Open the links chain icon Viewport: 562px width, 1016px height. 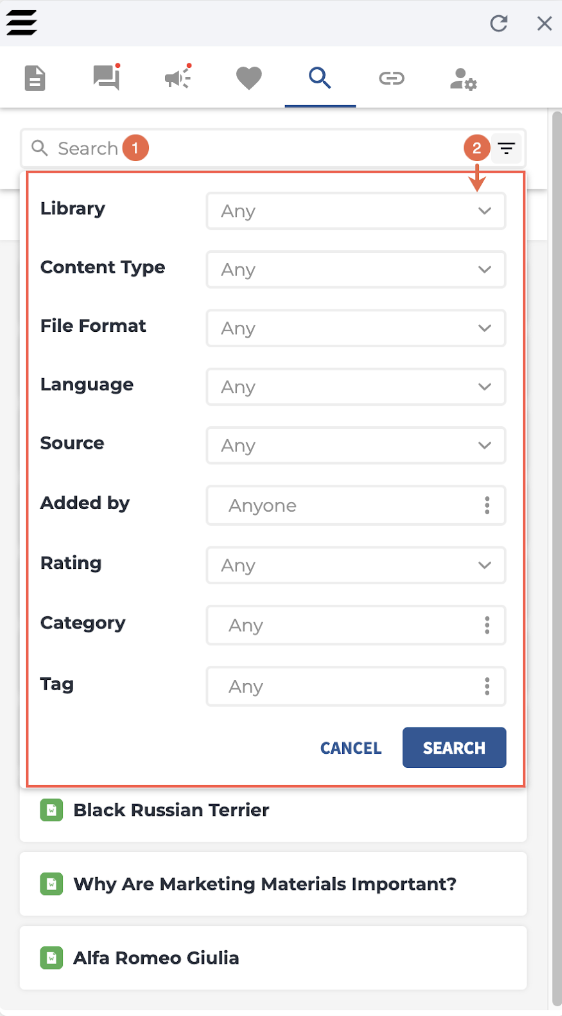(392, 79)
